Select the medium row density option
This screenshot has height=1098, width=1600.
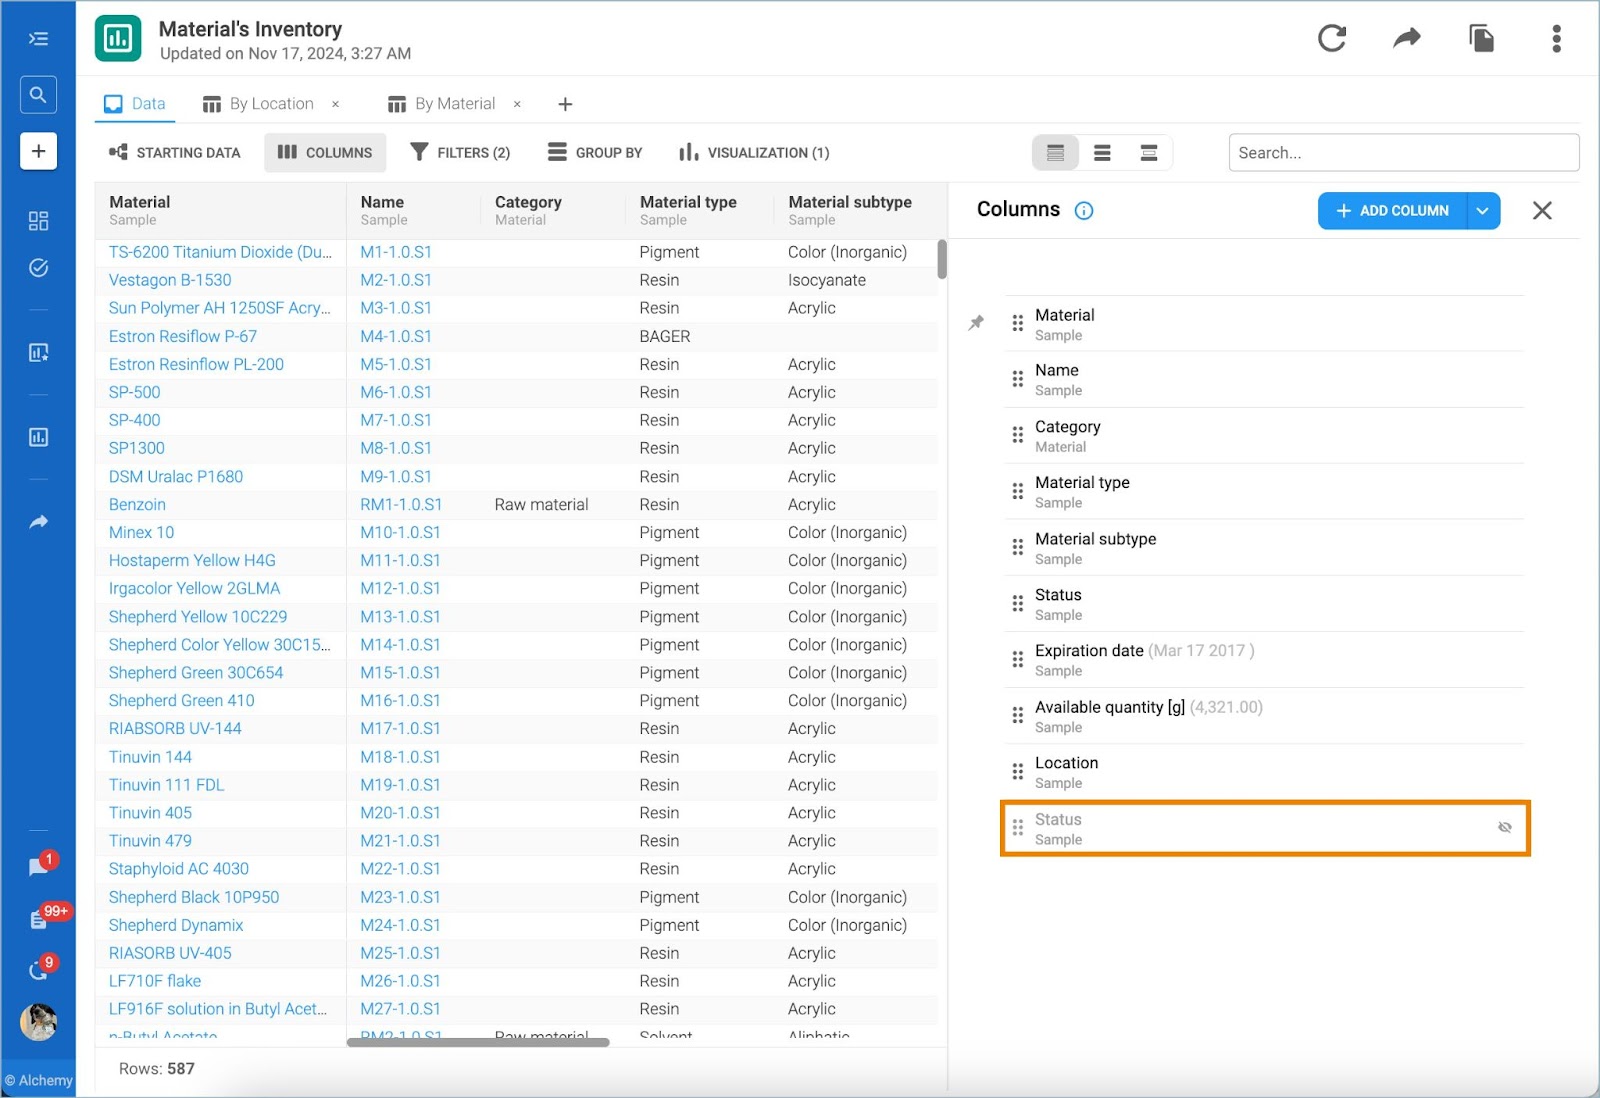[x=1102, y=153]
